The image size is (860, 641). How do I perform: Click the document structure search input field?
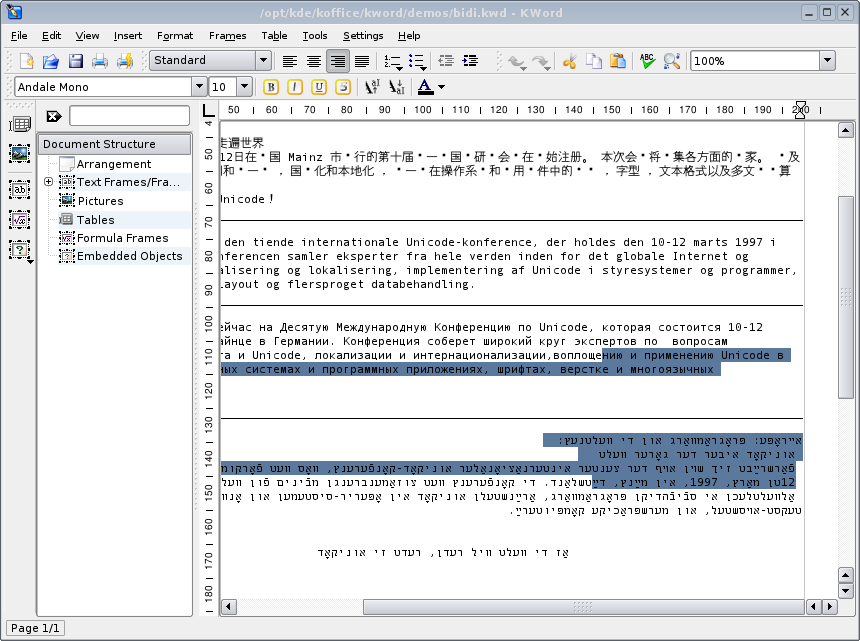(x=129, y=117)
